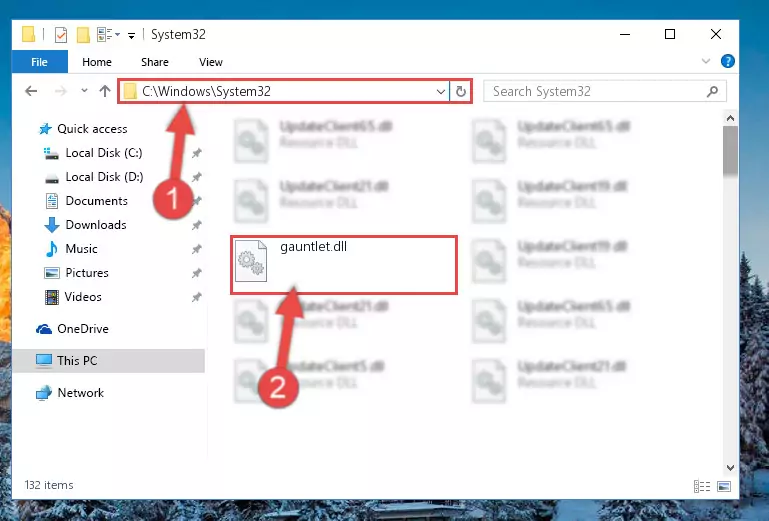This screenshot has height=521, width=769.
Task: Click the search magnifier icon
Action: click(713, 91)
